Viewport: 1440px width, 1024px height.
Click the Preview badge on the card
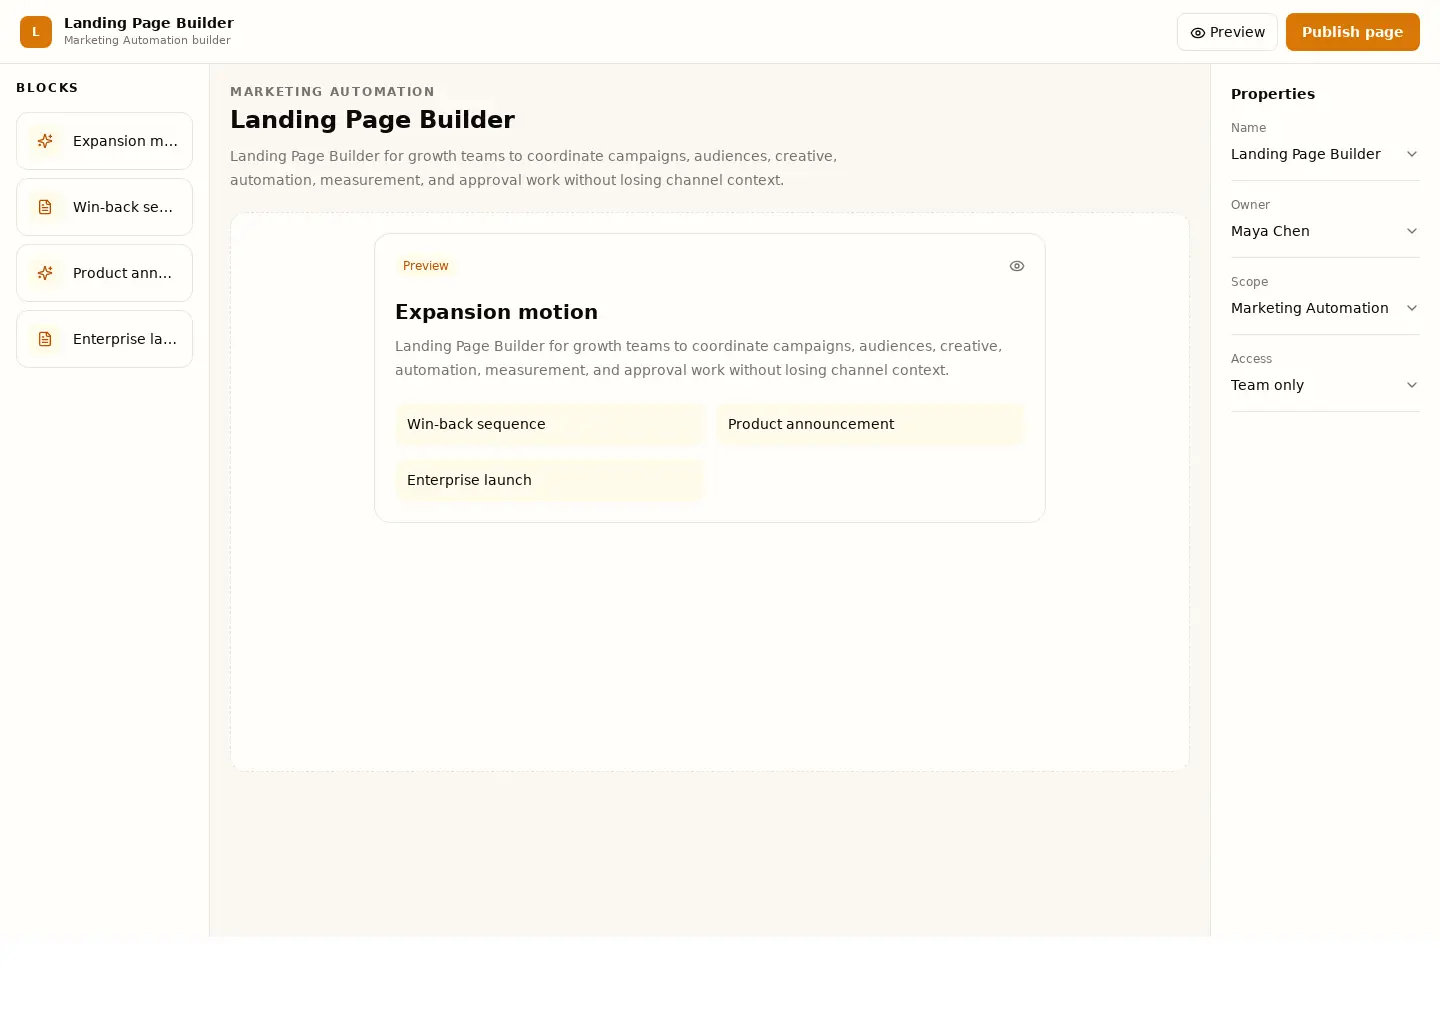click(426, 266)
